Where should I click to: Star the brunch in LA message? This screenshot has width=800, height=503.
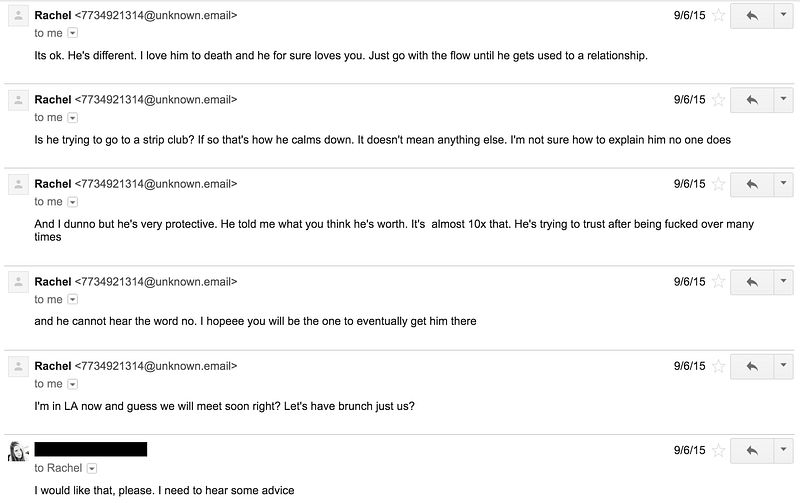tap(718, 366)
